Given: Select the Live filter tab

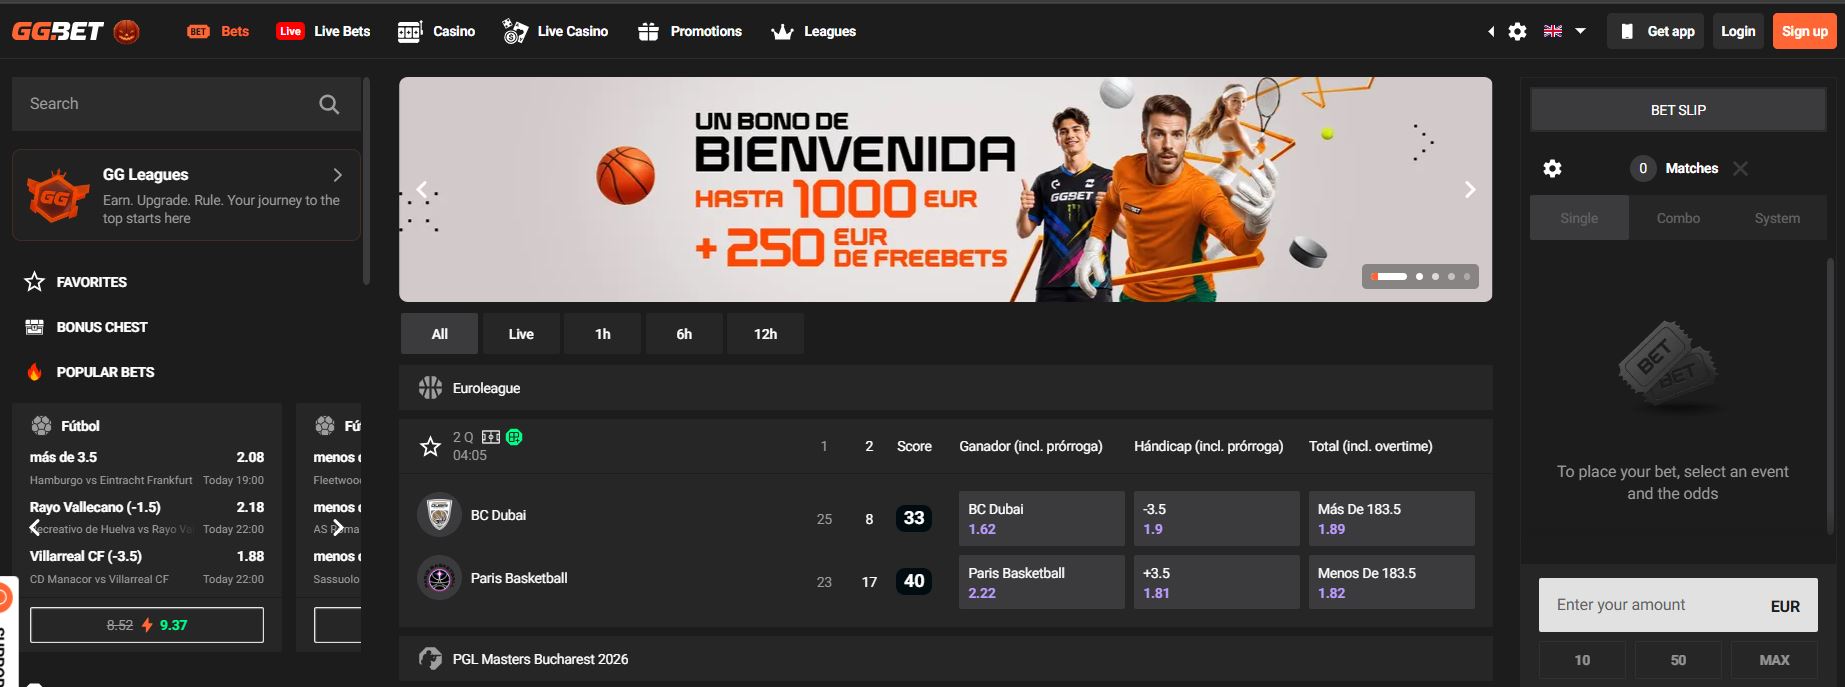Looking at the screenshot, I should 521,334.
